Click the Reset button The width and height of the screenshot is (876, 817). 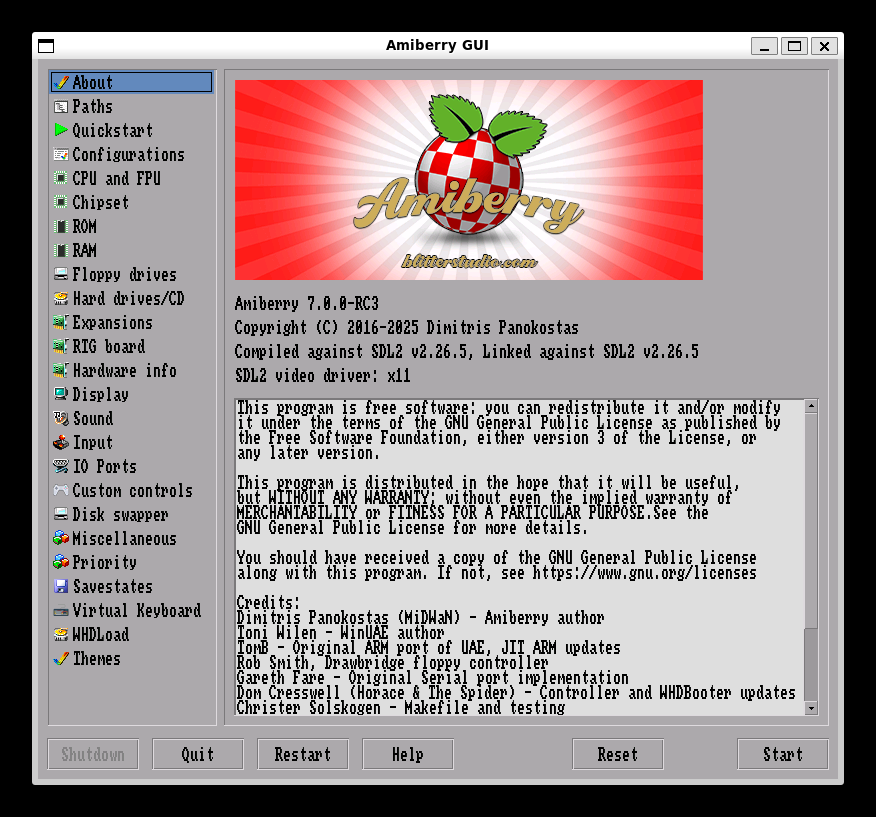tap(618, 754)
